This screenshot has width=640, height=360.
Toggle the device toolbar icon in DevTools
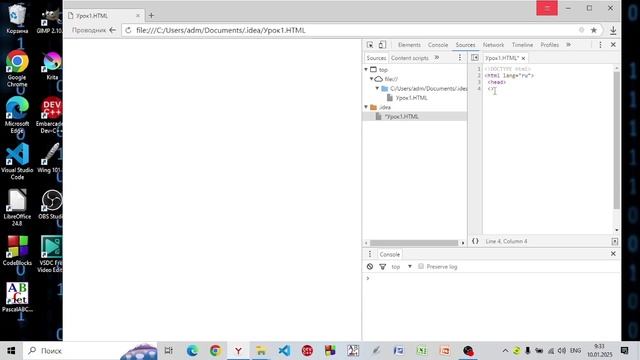pyautogui.click(x=382, y=45)
